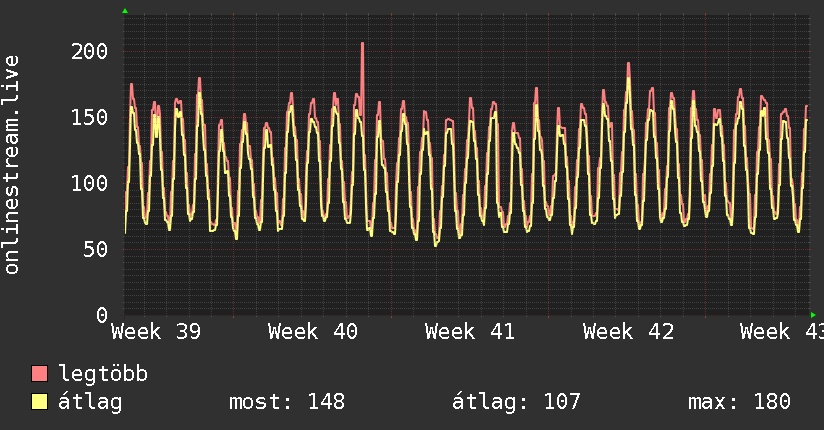The height and width of the screenshot is (430, 824).
Task: Click the red legtöbb legend color swatch
Action: point(40,374)
